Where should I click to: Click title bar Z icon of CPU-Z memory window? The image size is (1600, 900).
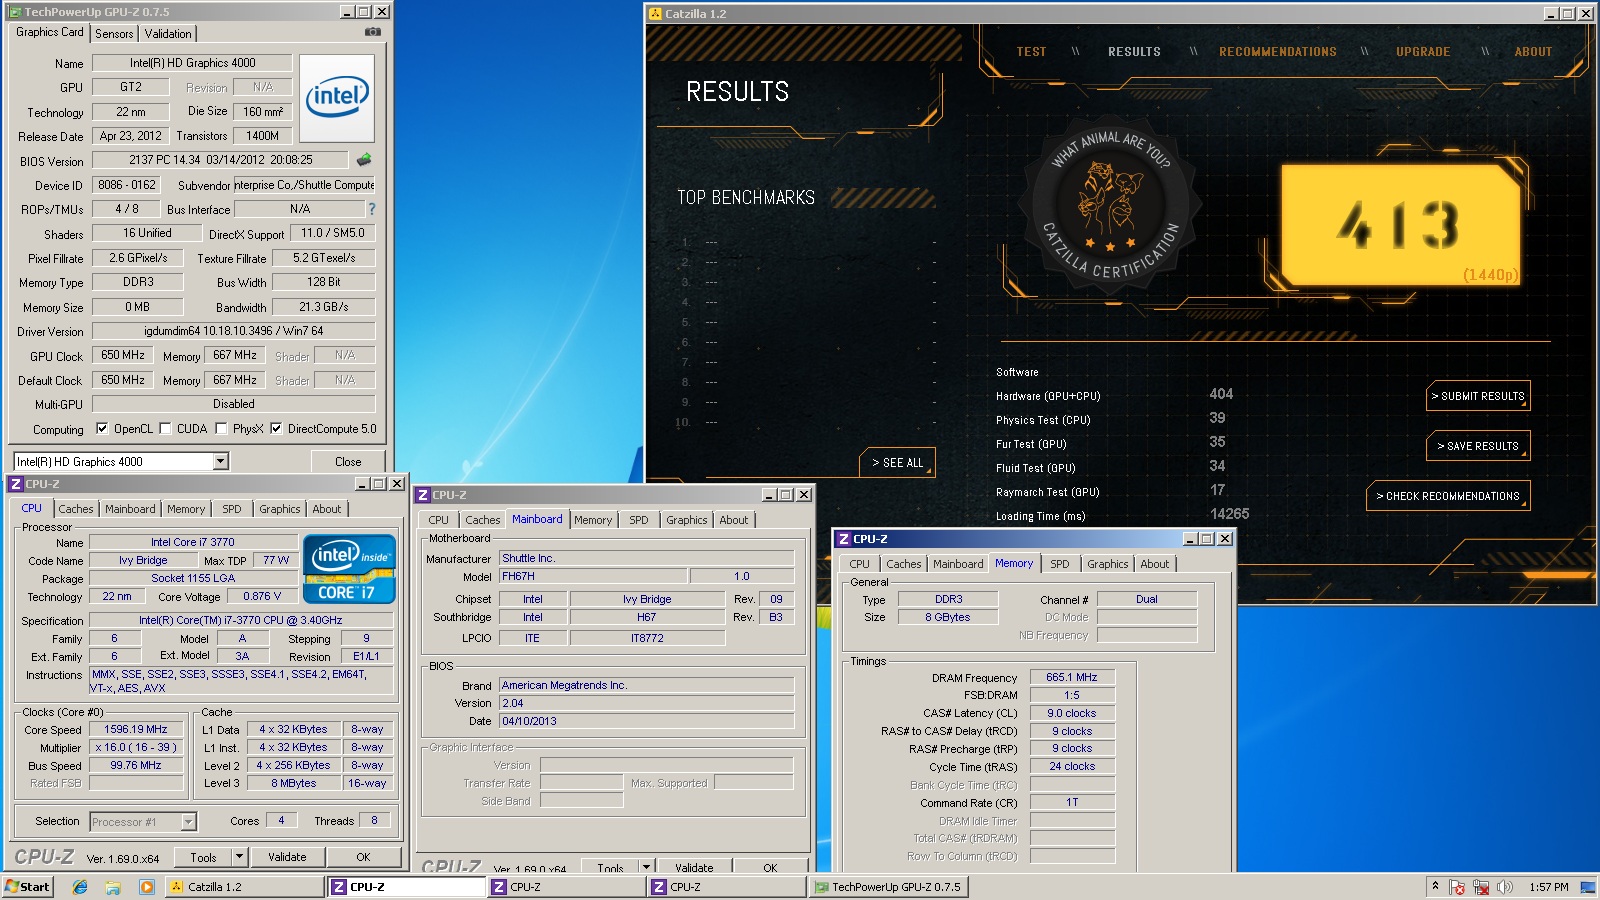coord(845,539)
